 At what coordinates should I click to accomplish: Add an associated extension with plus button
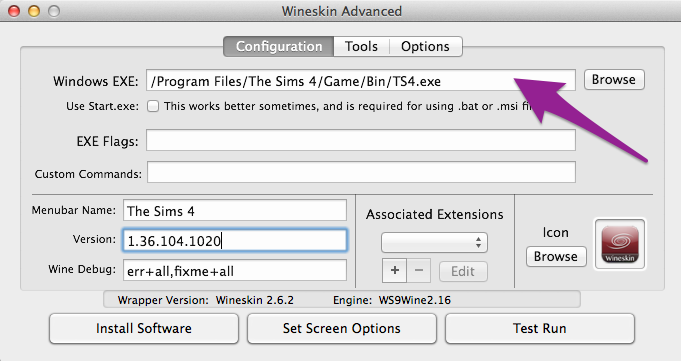pyautogui.click(x=394, y=271)
